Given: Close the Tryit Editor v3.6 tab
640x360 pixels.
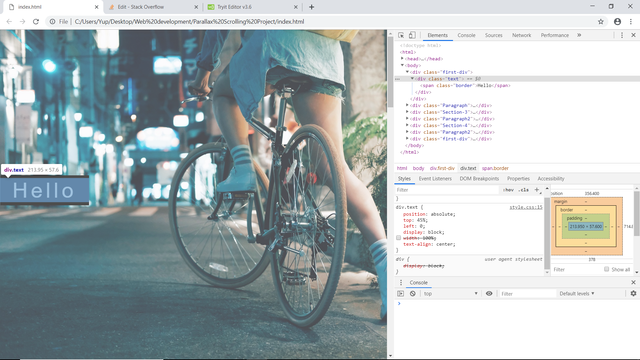Looking at the screenshot, I should pyautogui.click(x=296, y=7).
